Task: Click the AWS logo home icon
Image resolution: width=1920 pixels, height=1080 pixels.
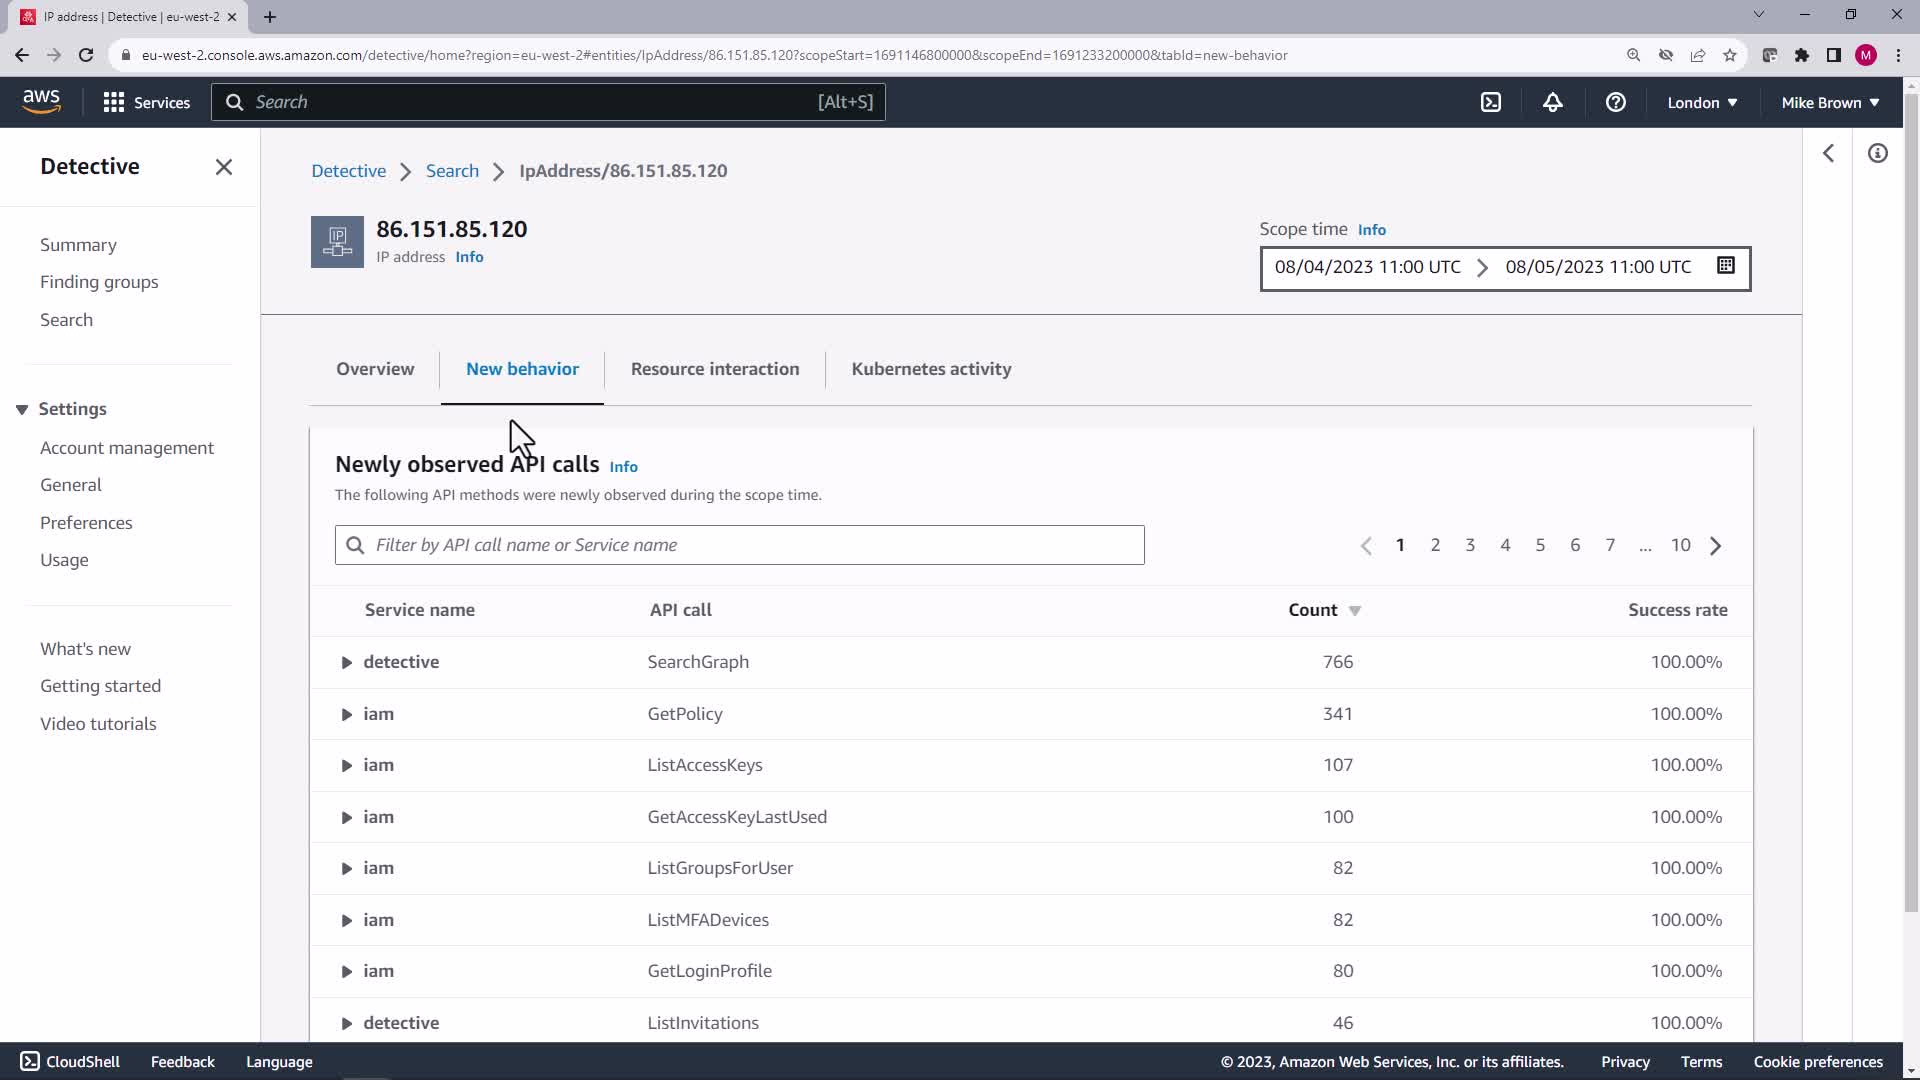Action: (41, 101)
